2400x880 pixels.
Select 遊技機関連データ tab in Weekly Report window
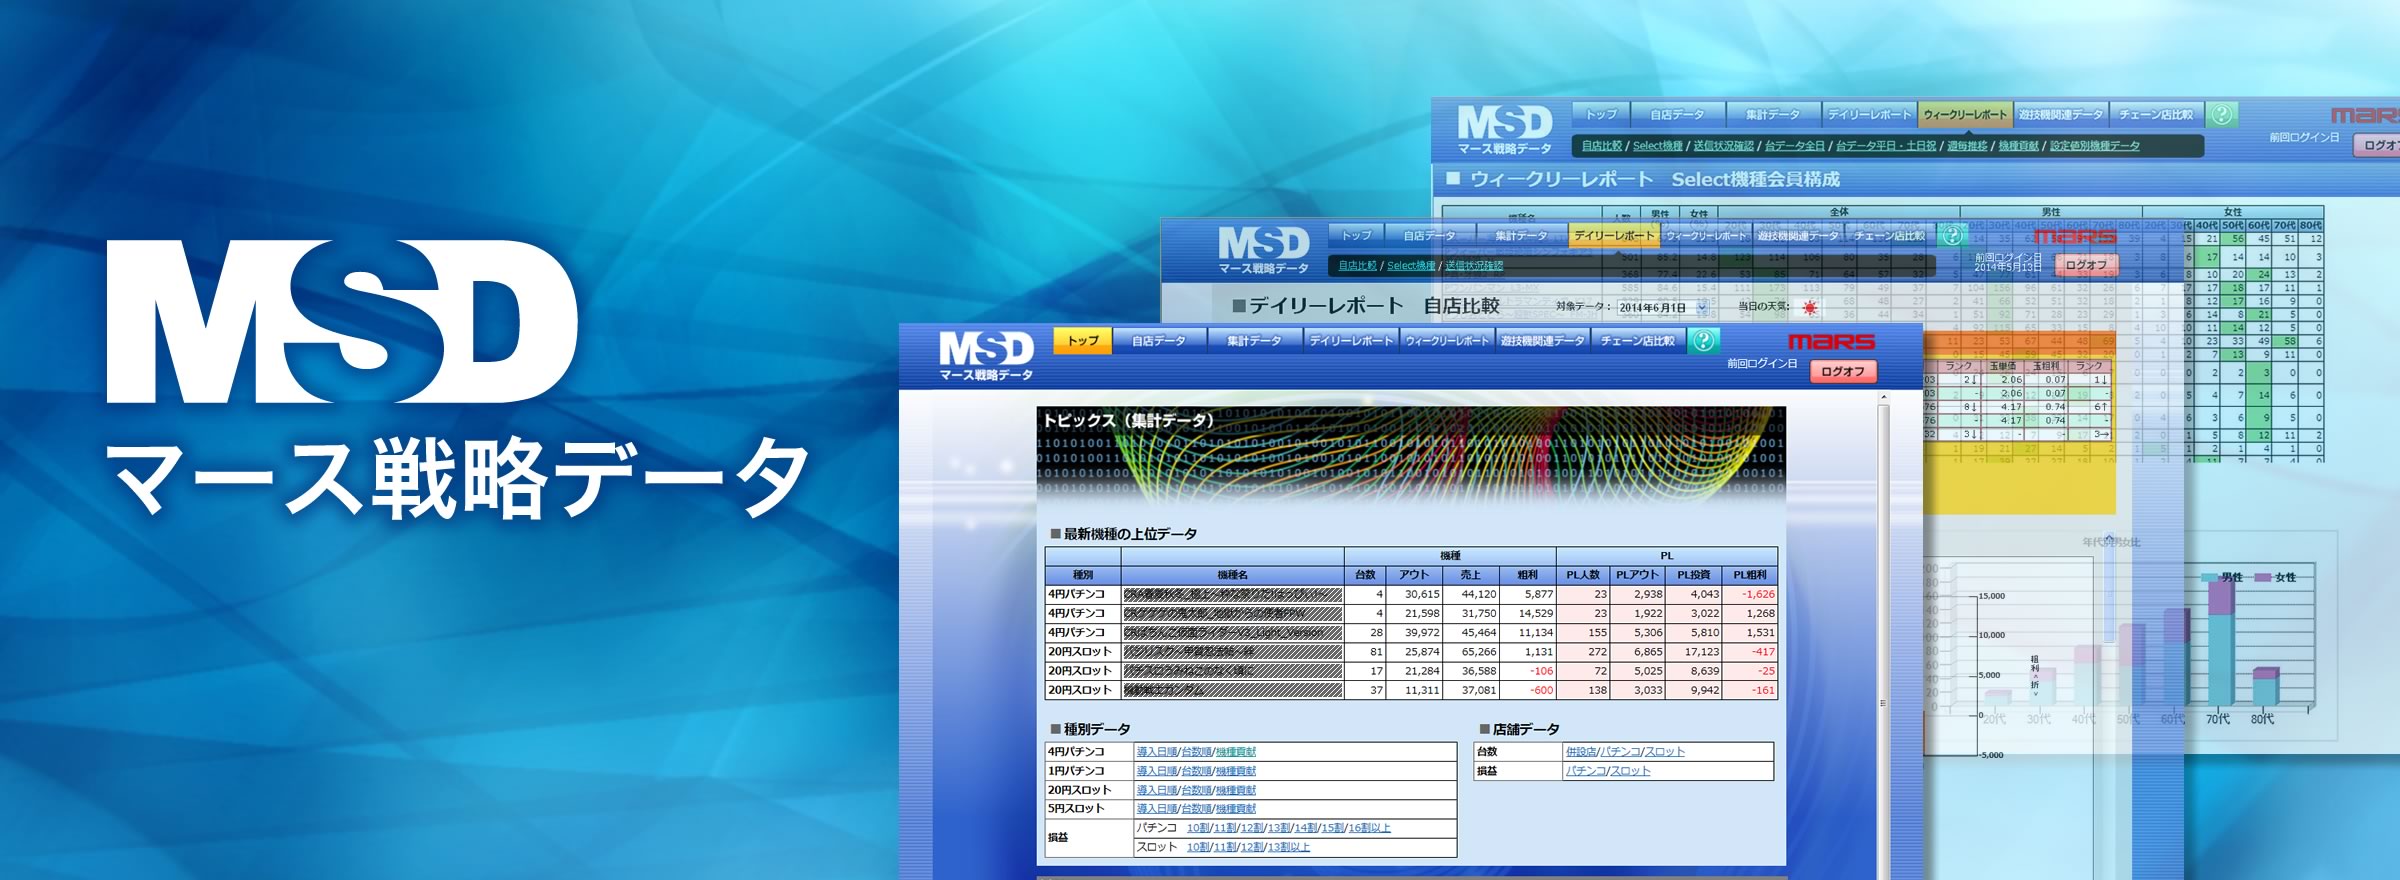(x=2060, y=114)
